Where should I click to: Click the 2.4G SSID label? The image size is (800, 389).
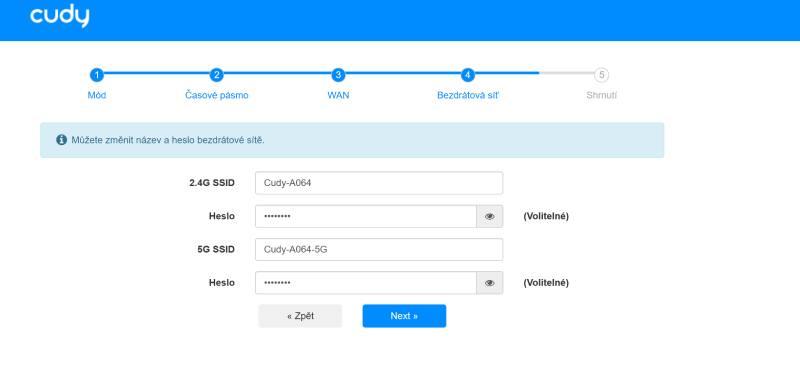click(212, 183)
